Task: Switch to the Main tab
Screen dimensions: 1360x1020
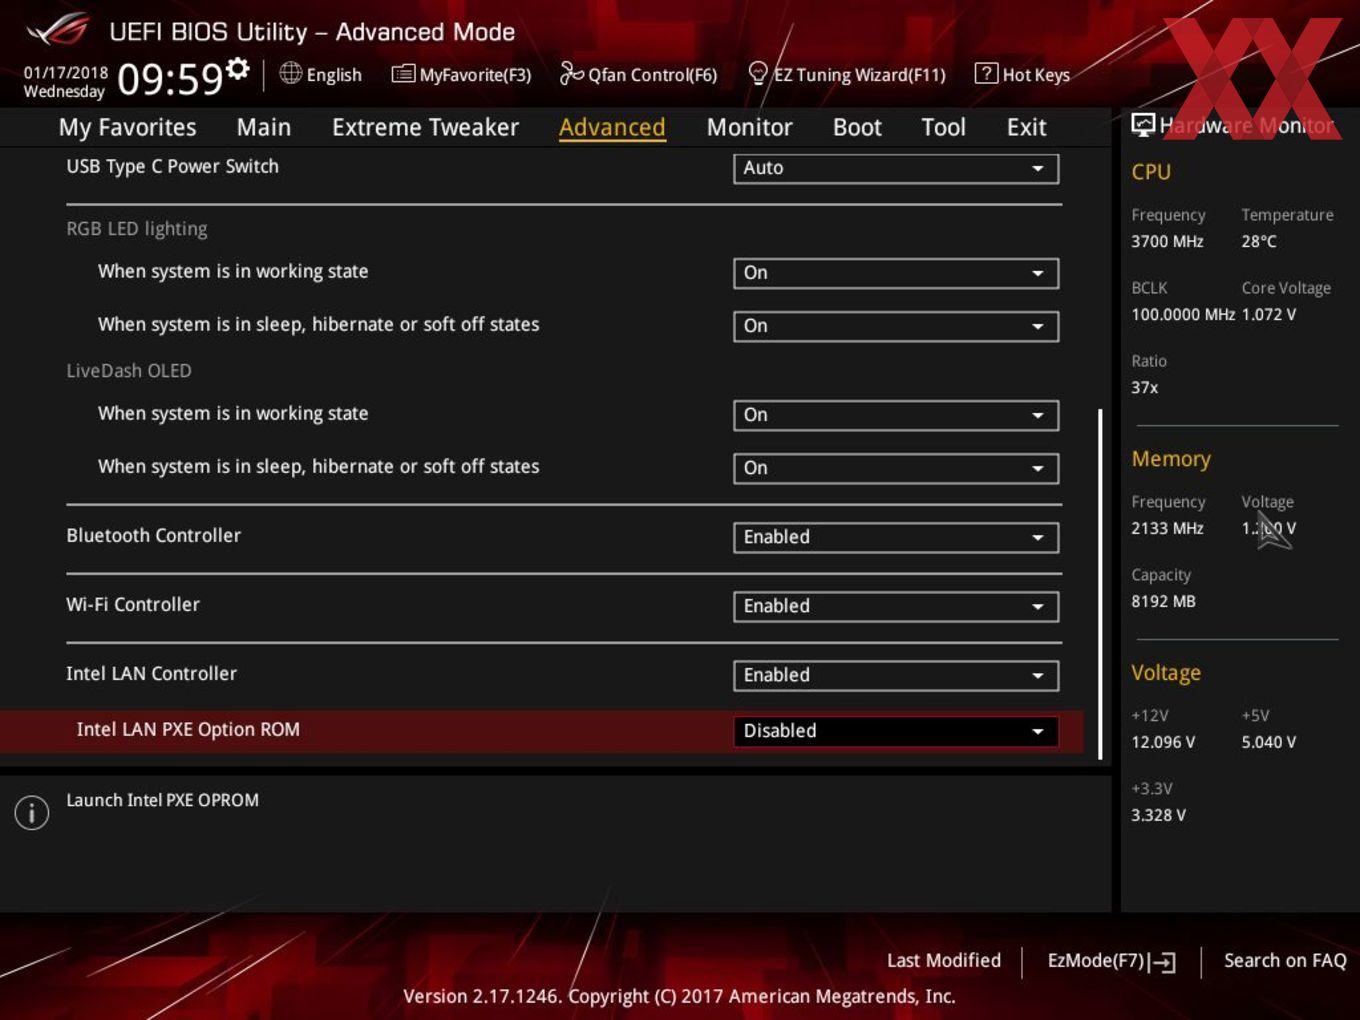Action: (264, 127)
